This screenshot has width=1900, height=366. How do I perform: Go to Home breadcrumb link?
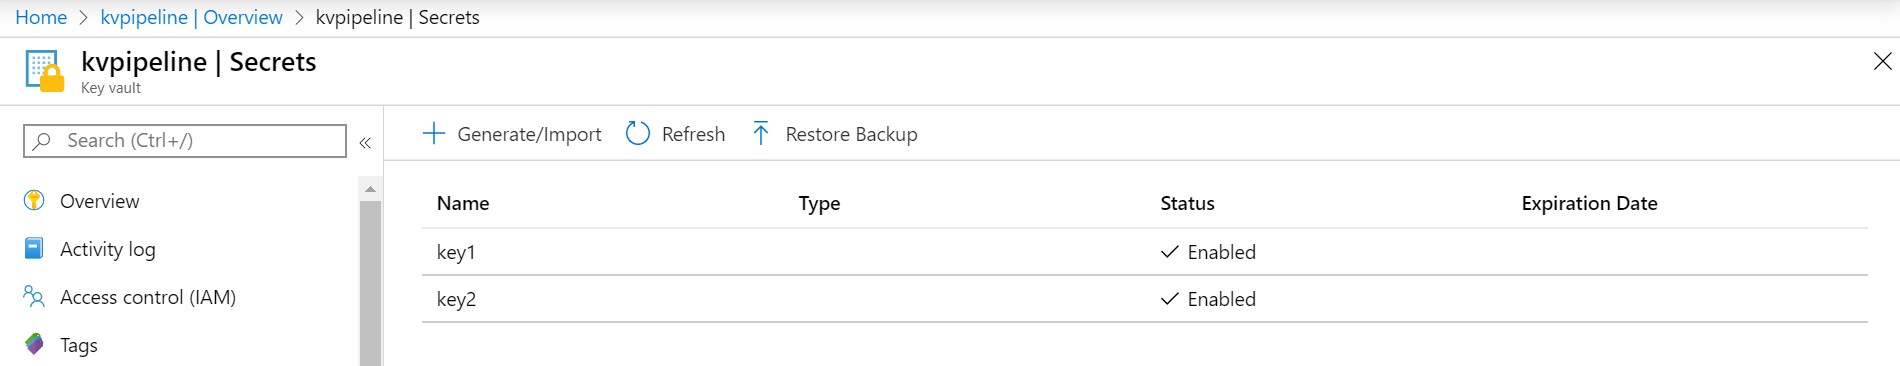[x=41, y=17]
